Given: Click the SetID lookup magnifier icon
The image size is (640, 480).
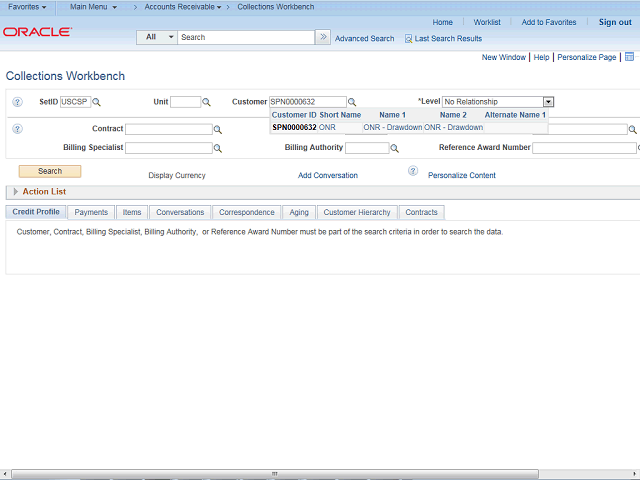Looking at the screenshot, I should pos(96,102).
